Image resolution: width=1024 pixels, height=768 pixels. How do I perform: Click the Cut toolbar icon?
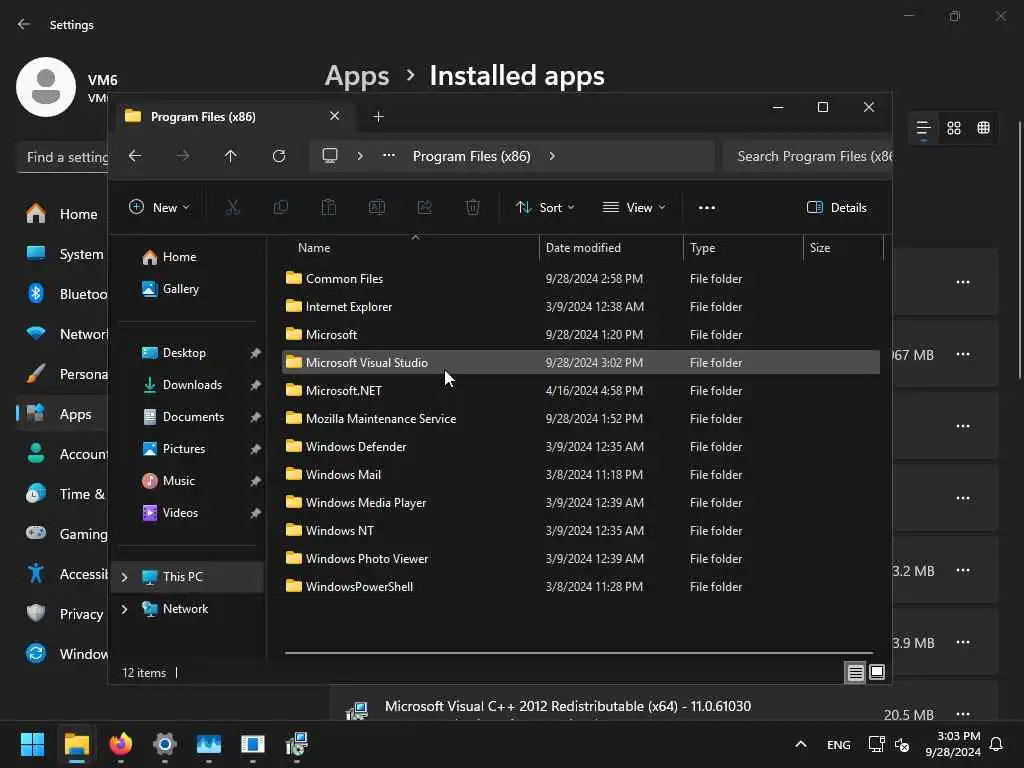232,208
